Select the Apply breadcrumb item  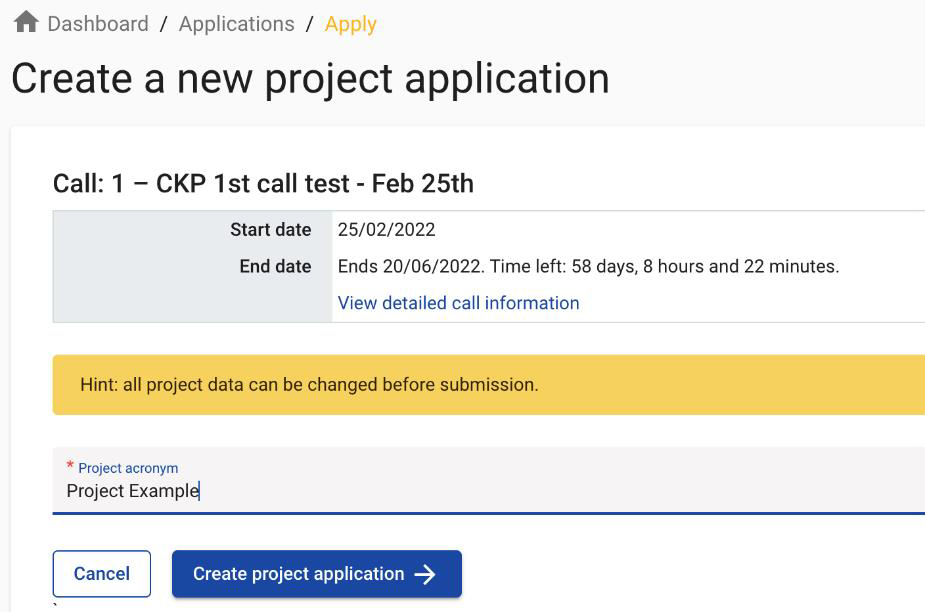pyautogui.click(x=350, y=24)
